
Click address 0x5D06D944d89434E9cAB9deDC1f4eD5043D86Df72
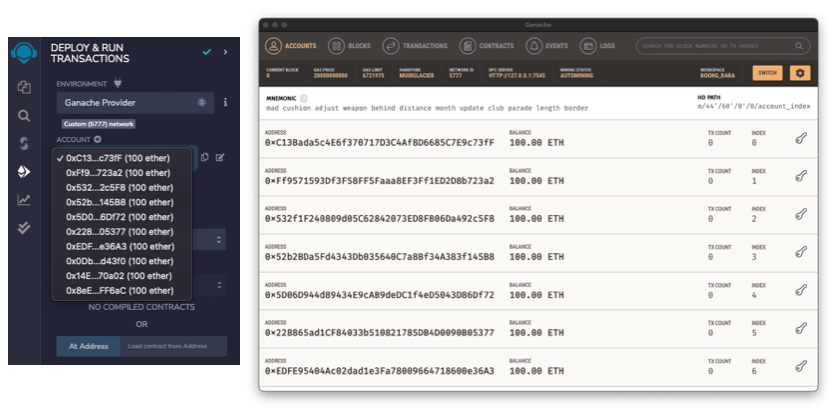click(x=379, y=295)
